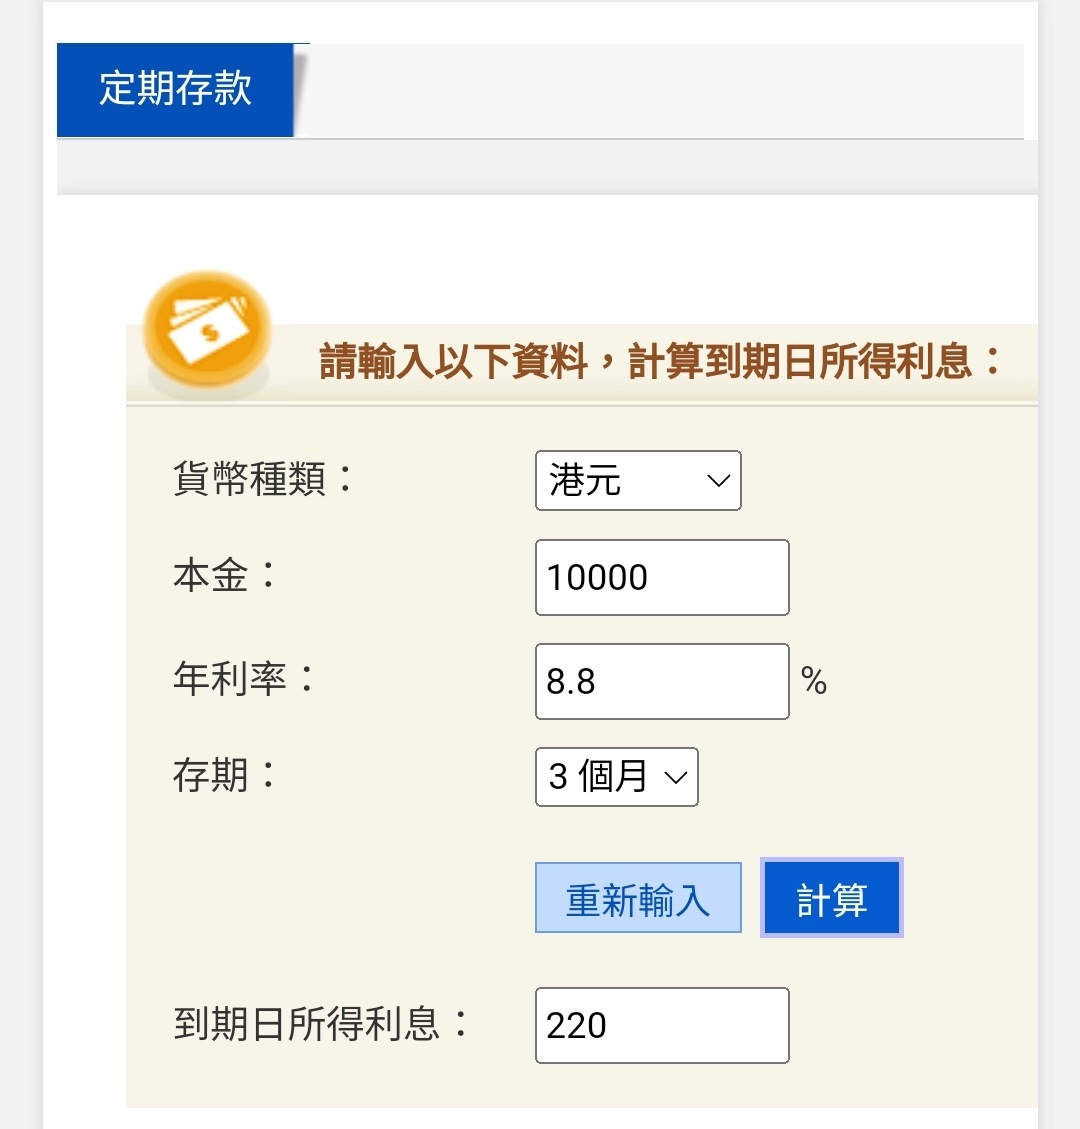The width and height of the screenshot is (1080, 1129).
Task: Click the chevron arrow beside 港元
Action: click(718, 481)
